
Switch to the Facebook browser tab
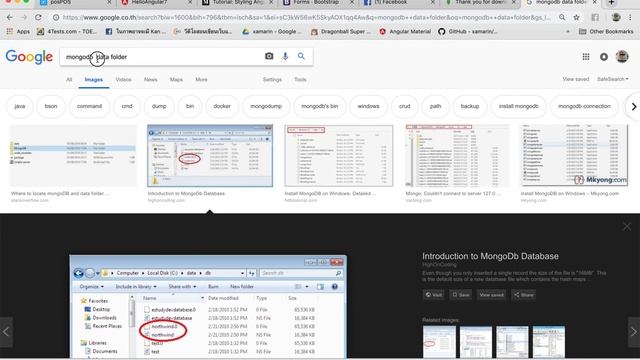pyautogui.click(x=398, y=3)
